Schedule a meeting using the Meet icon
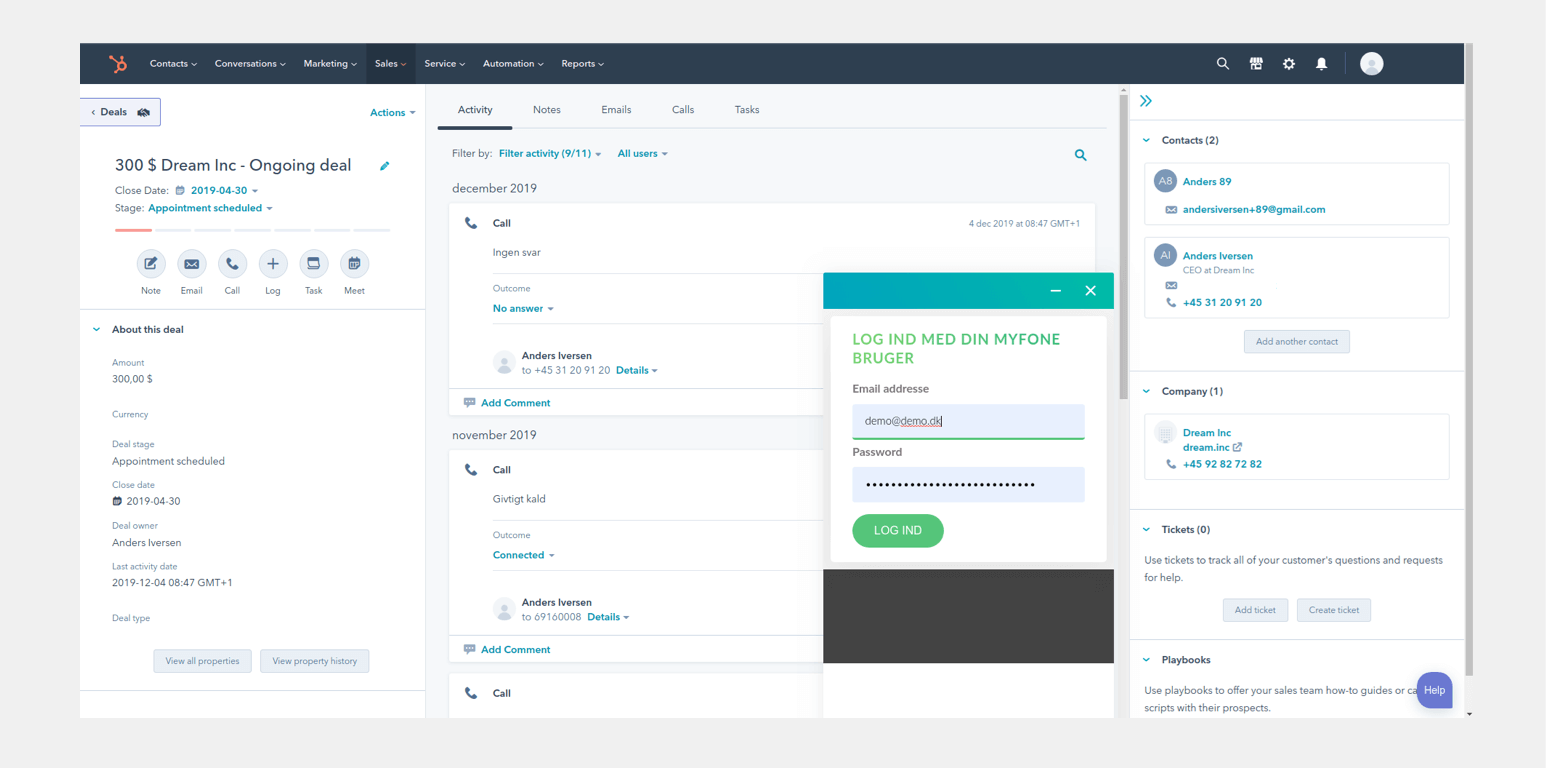1546x768 pixels. [354, 264]
